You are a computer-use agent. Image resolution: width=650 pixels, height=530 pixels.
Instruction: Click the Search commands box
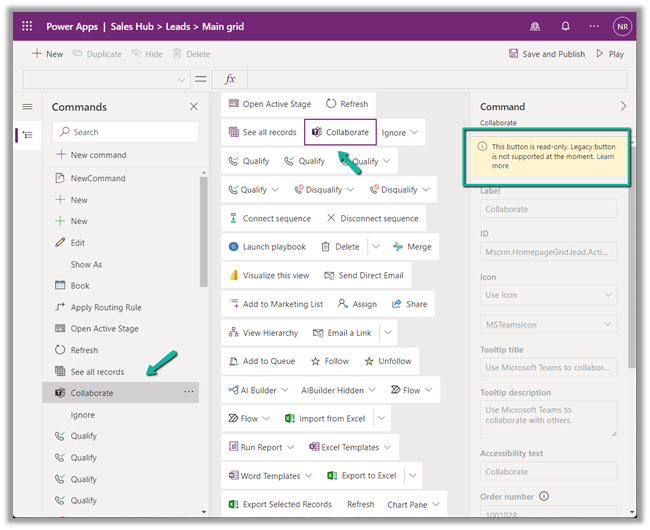click(x=125, y=132)
